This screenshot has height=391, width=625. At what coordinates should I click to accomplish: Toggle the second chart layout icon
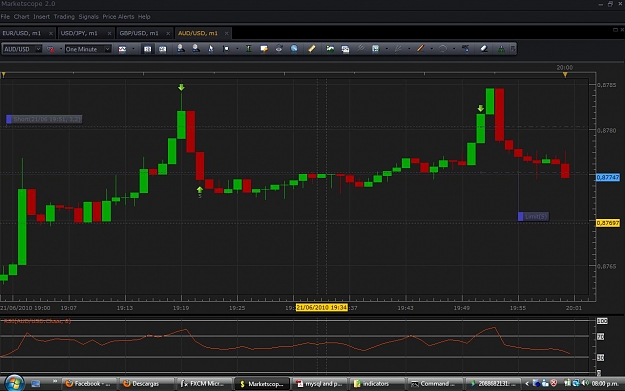163,49
